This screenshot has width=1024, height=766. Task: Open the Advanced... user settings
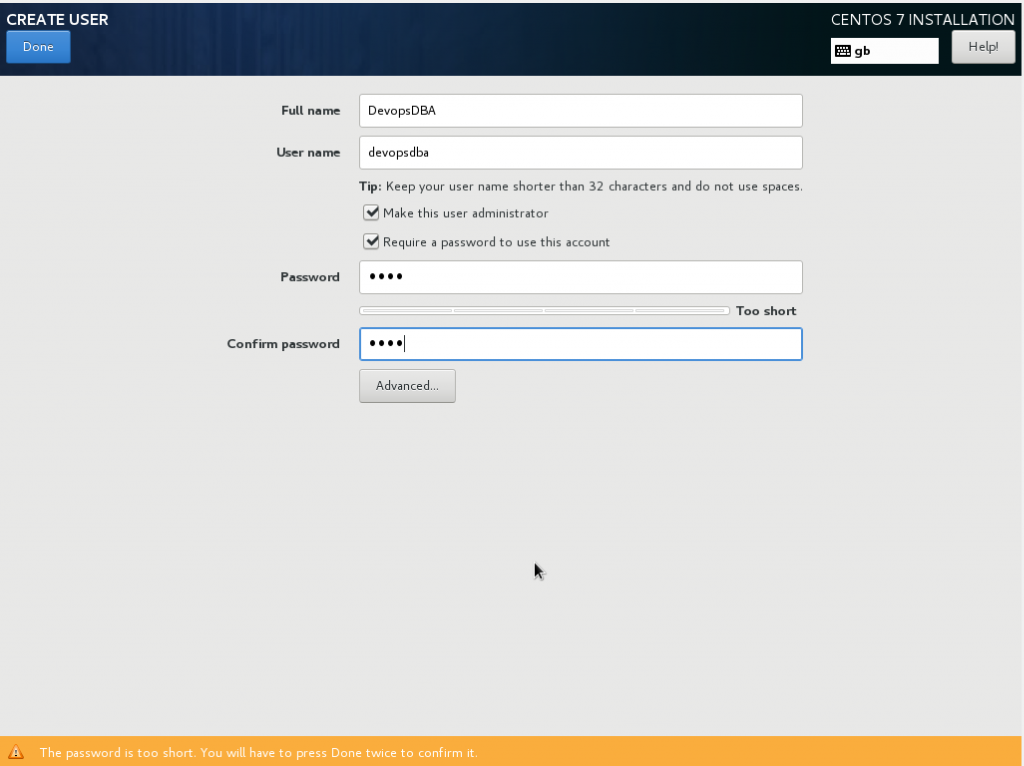pos(407,386)
